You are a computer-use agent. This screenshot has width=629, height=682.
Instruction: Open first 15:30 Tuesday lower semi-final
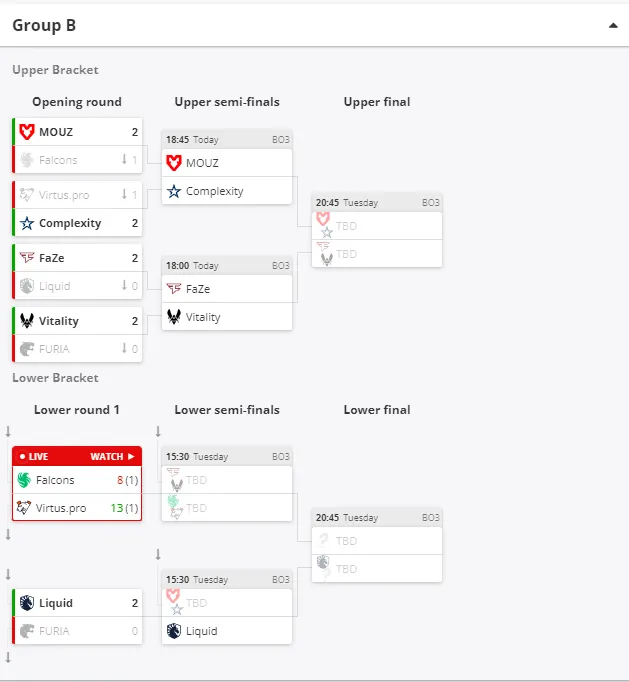[x=227, y=484]
